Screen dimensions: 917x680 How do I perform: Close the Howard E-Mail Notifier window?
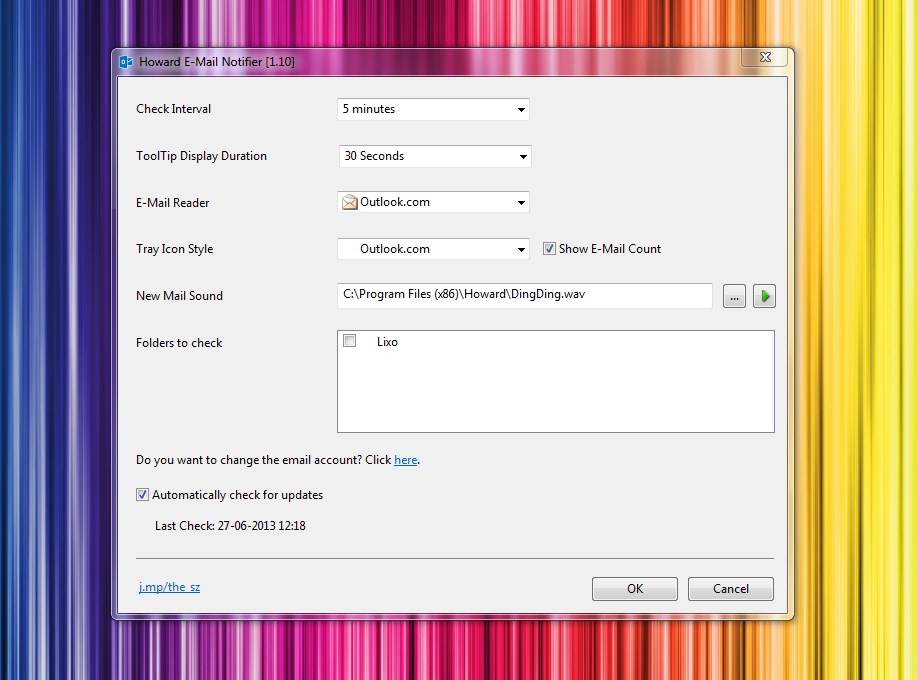[x=765, y=57]
